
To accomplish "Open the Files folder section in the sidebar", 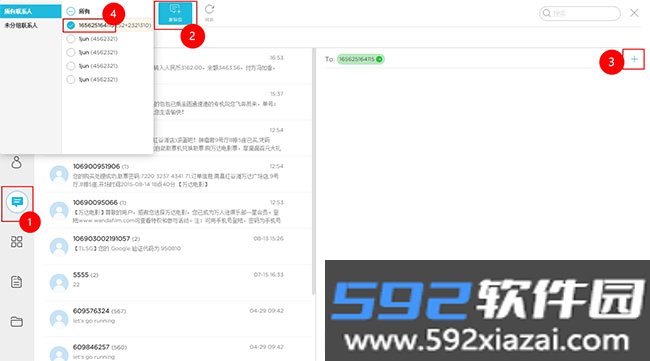I will 17,322.
